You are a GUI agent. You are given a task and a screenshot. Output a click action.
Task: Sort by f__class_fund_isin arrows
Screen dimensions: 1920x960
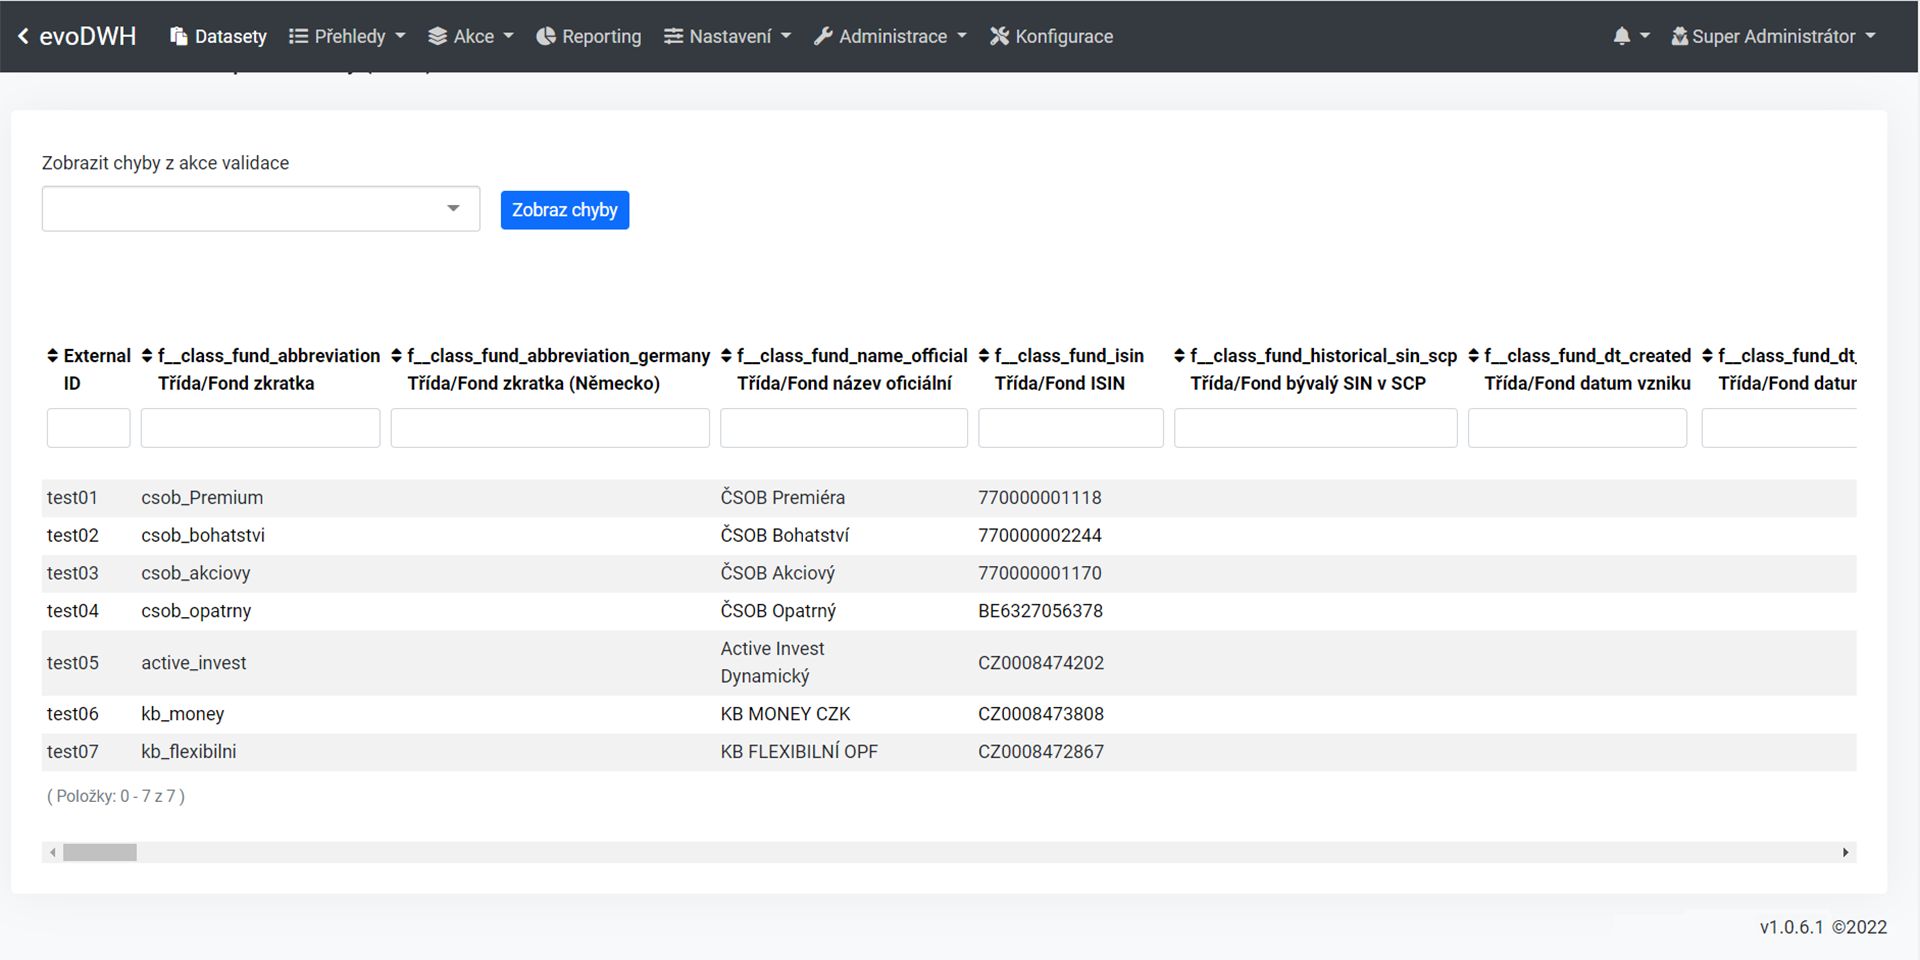984,356
